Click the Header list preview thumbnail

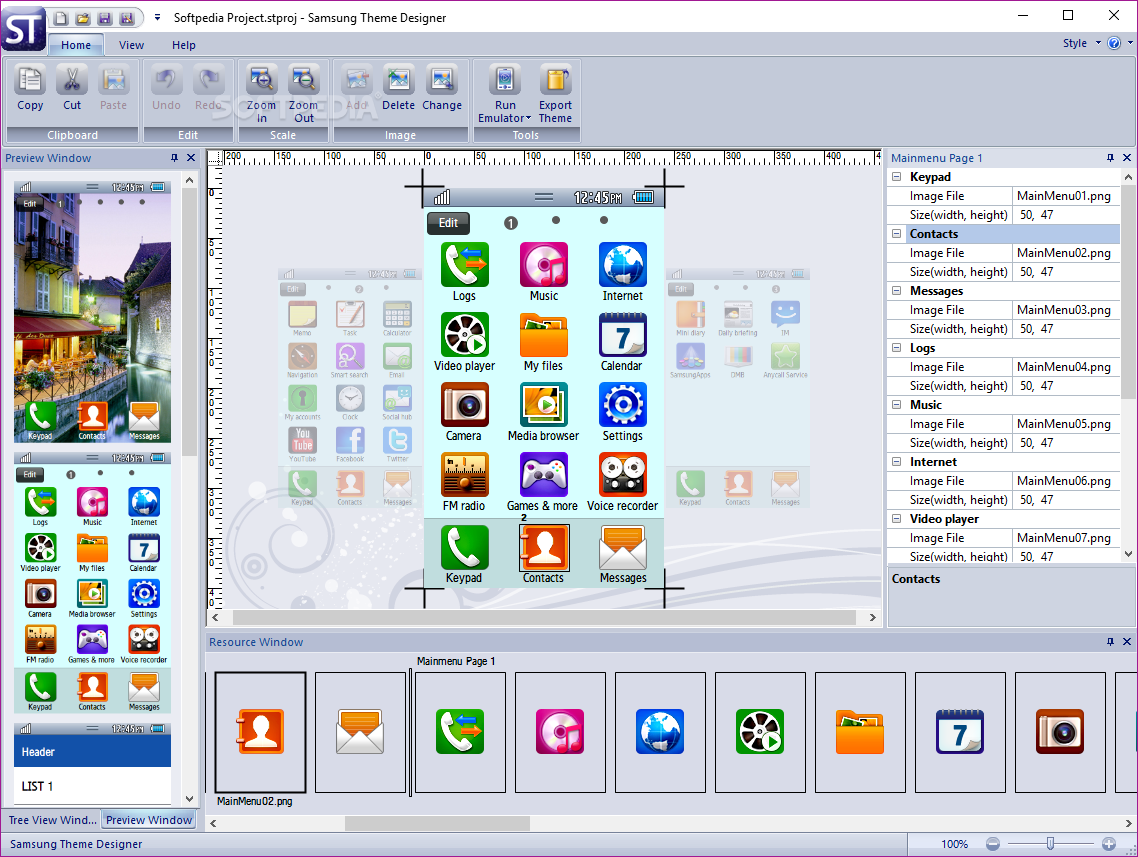[92, 762]
